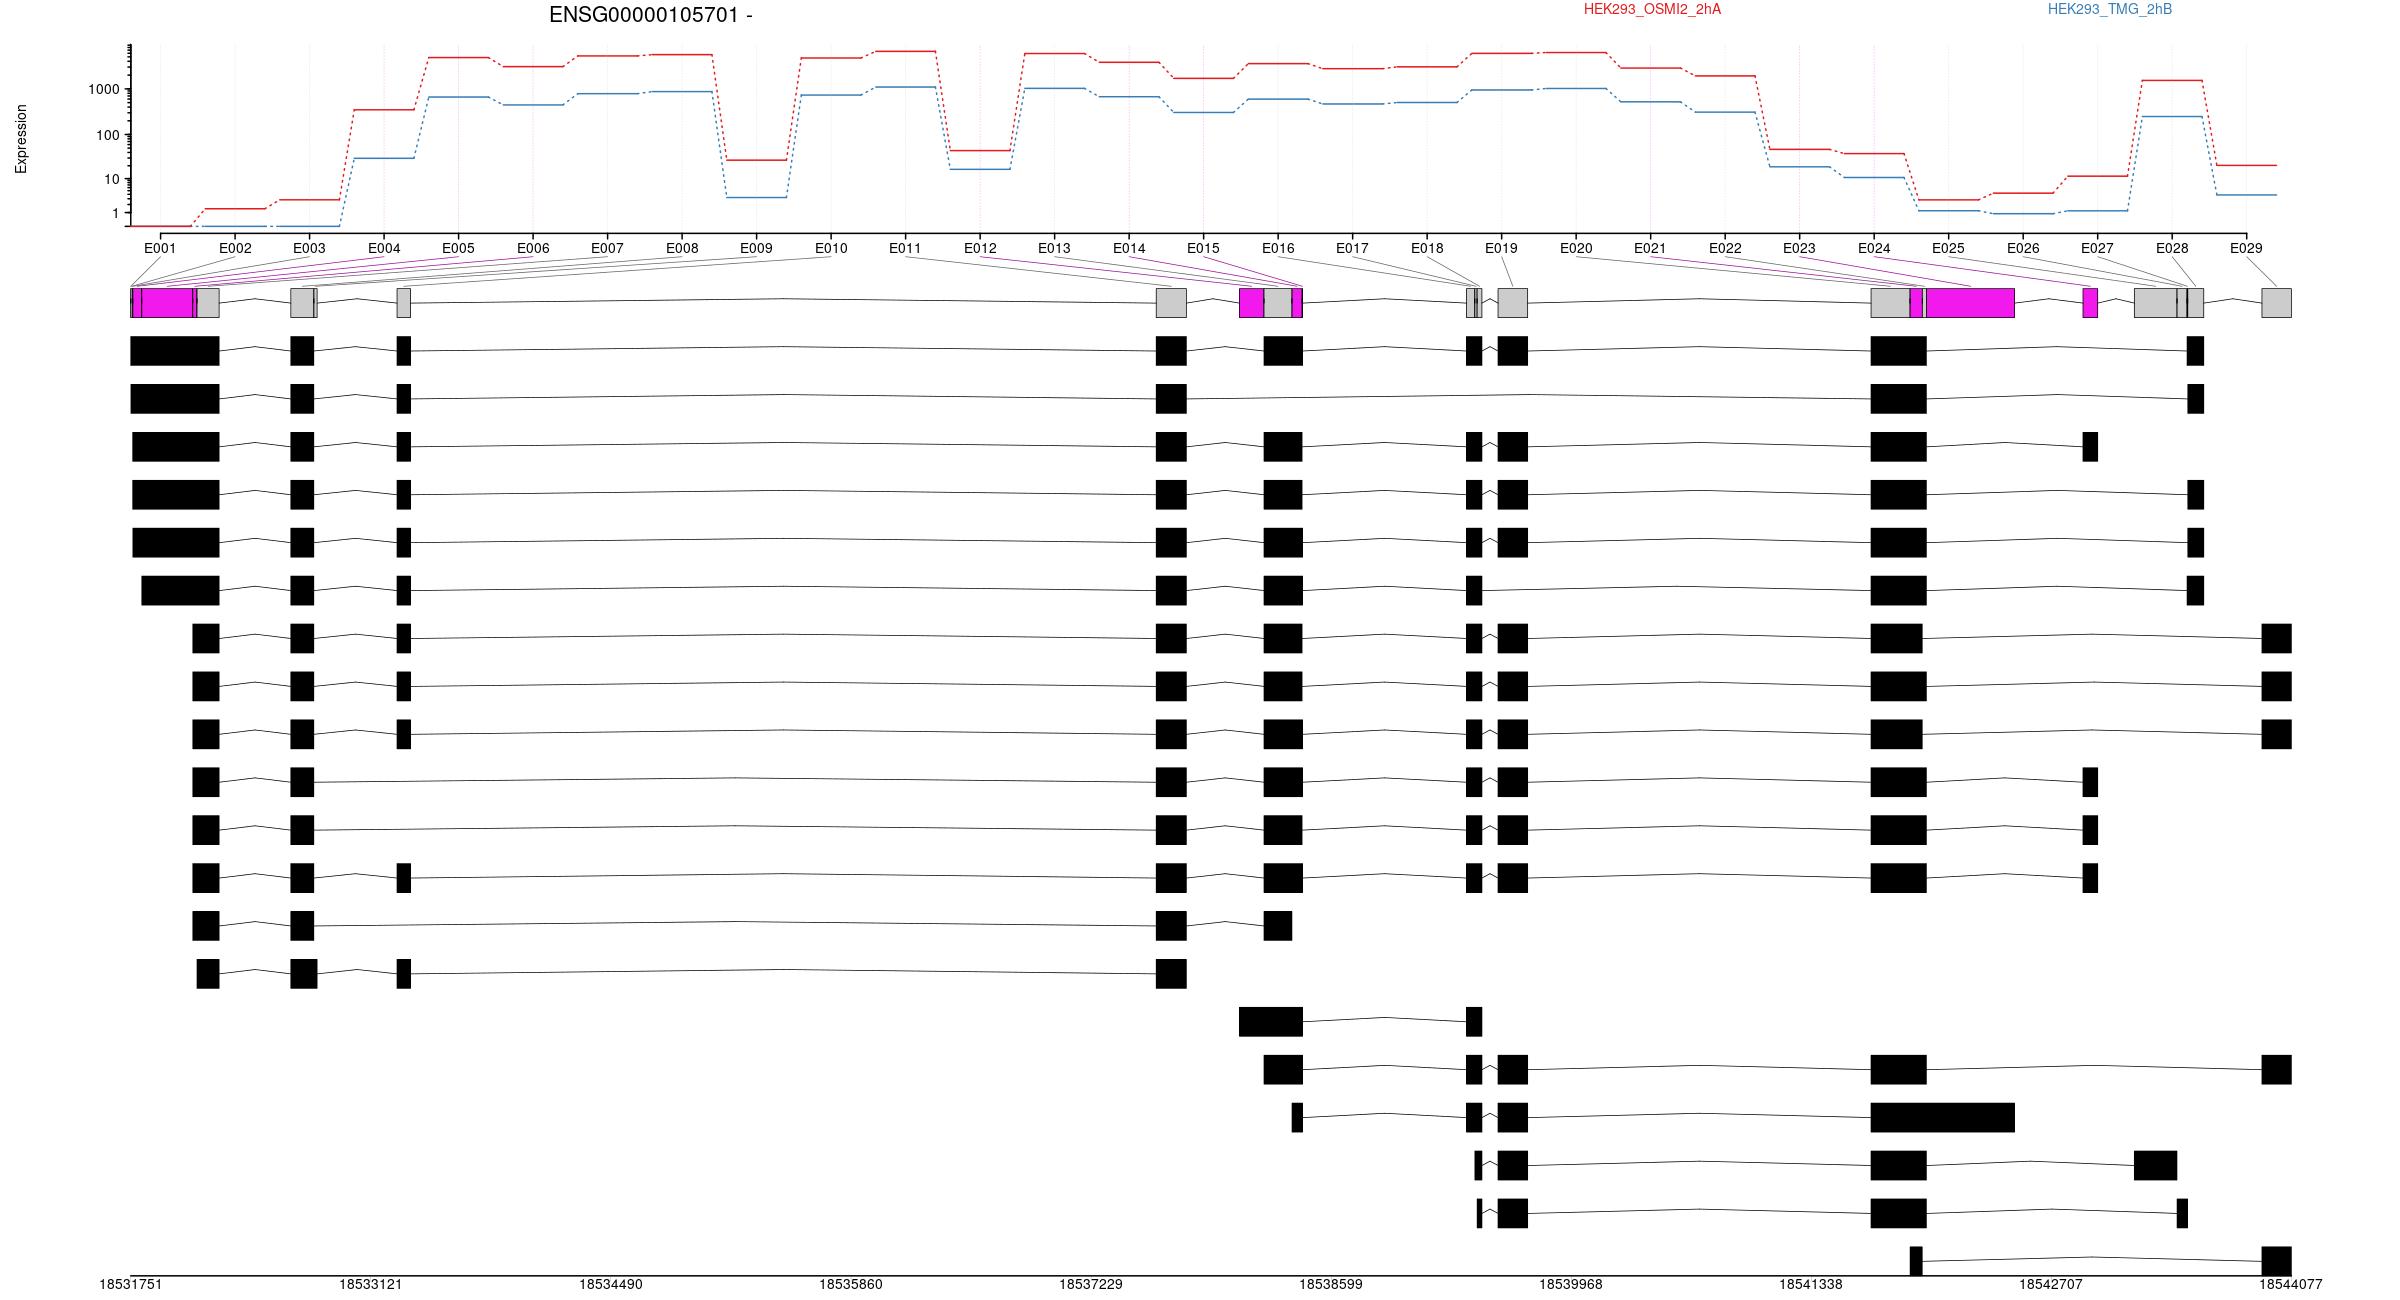The height and width of the screenshot is (1300, 2400).
Task: Click genomic coordinate 18537229
Action: coord(1091,1284)
